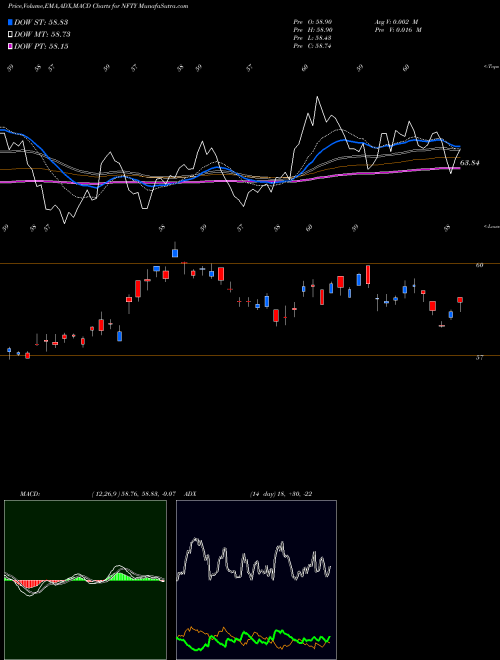This screenshot has height=660, width=500.
Task: Select the 'DOW PT: 58.15' legend text
Action: [41, 46]
